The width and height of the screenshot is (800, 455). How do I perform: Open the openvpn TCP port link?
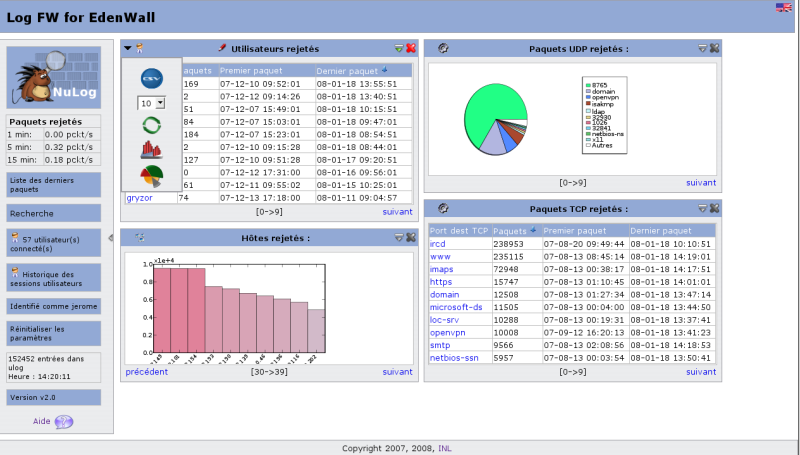point(447,333)
